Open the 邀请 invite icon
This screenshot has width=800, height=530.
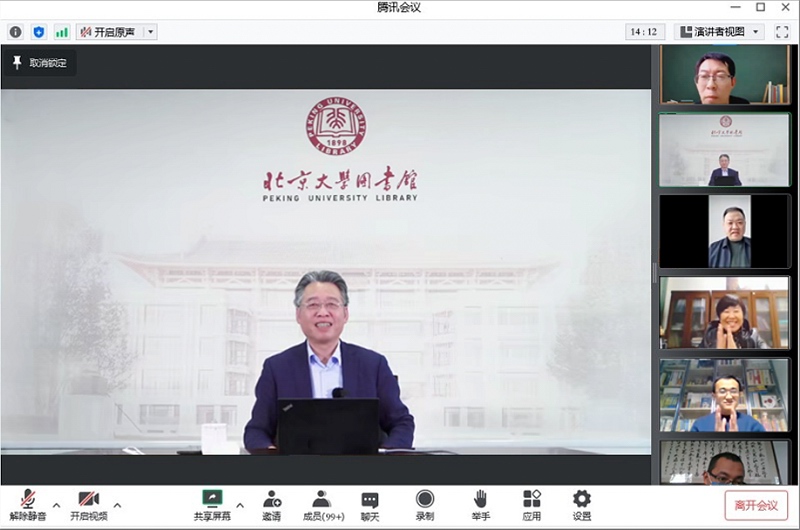(271, 505)
